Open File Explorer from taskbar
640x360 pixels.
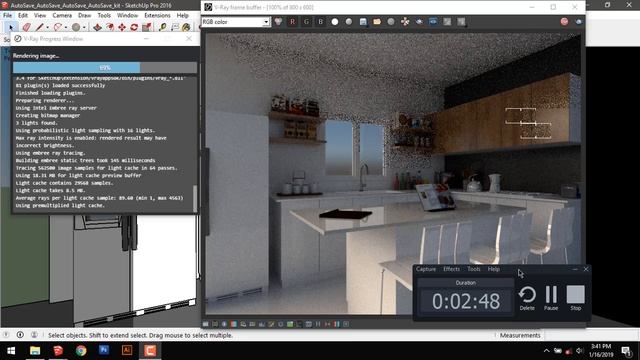point(35,351)
